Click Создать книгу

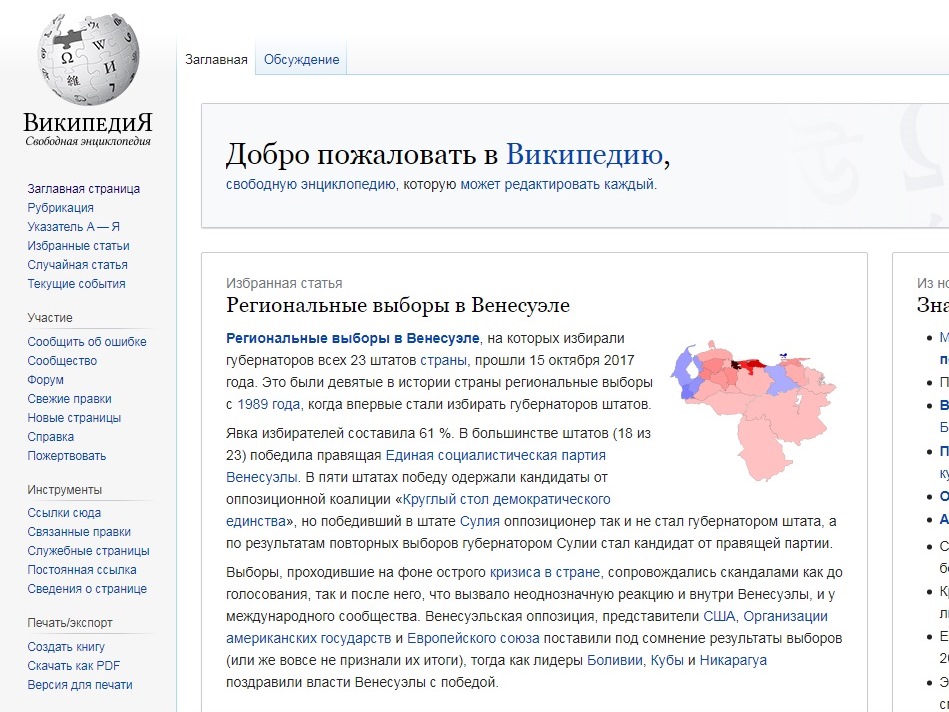66,647
